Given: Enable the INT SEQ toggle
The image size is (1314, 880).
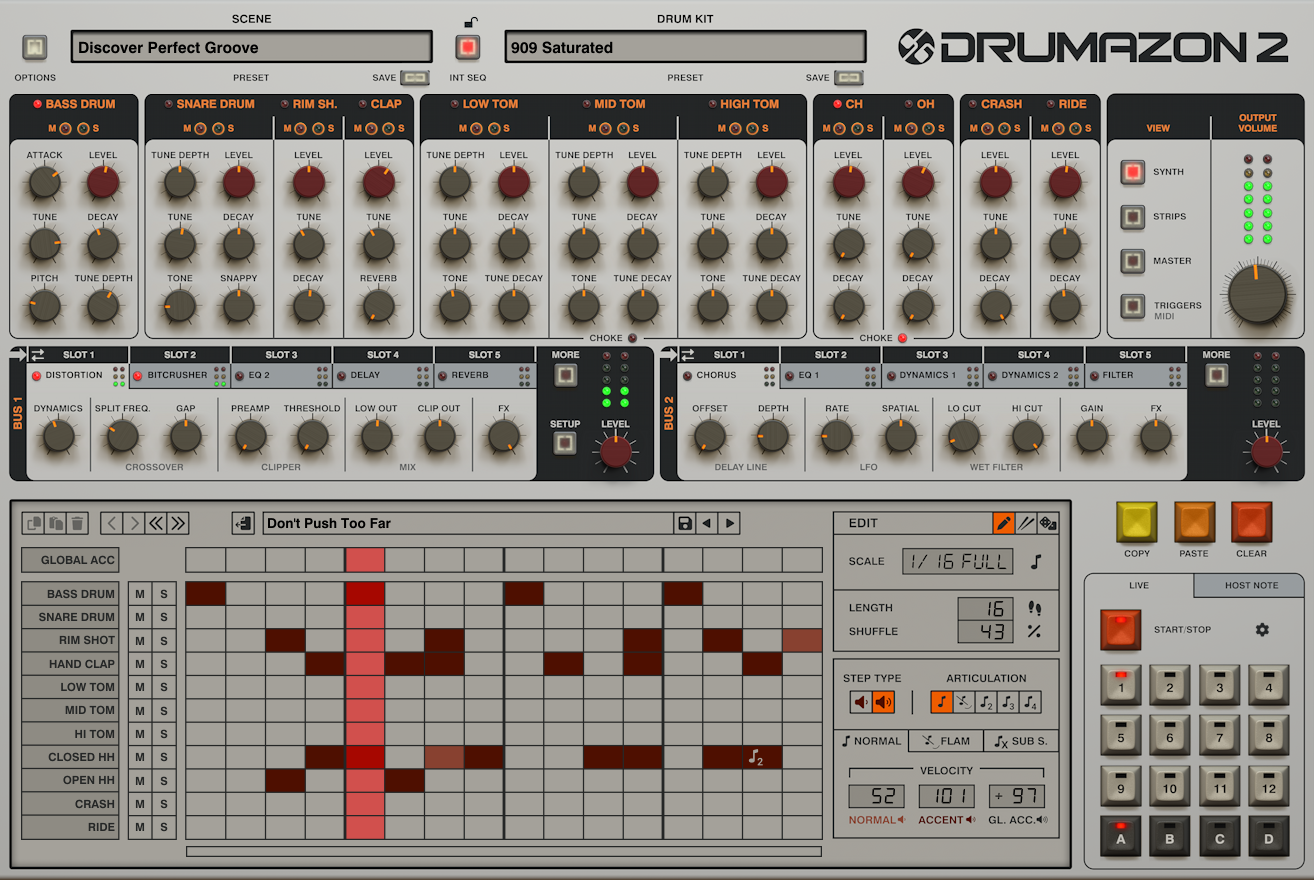Looking at the screenshot, I should [466, 46].
